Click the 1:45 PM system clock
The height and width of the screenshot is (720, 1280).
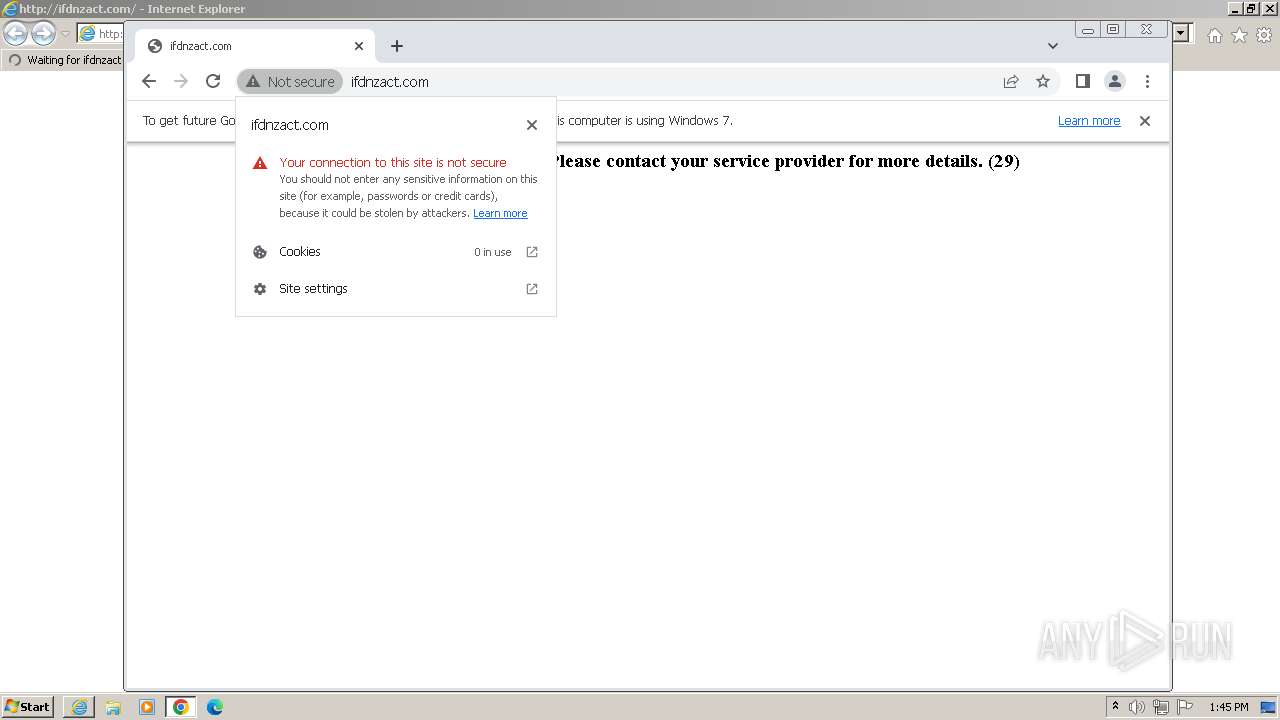1229,707
